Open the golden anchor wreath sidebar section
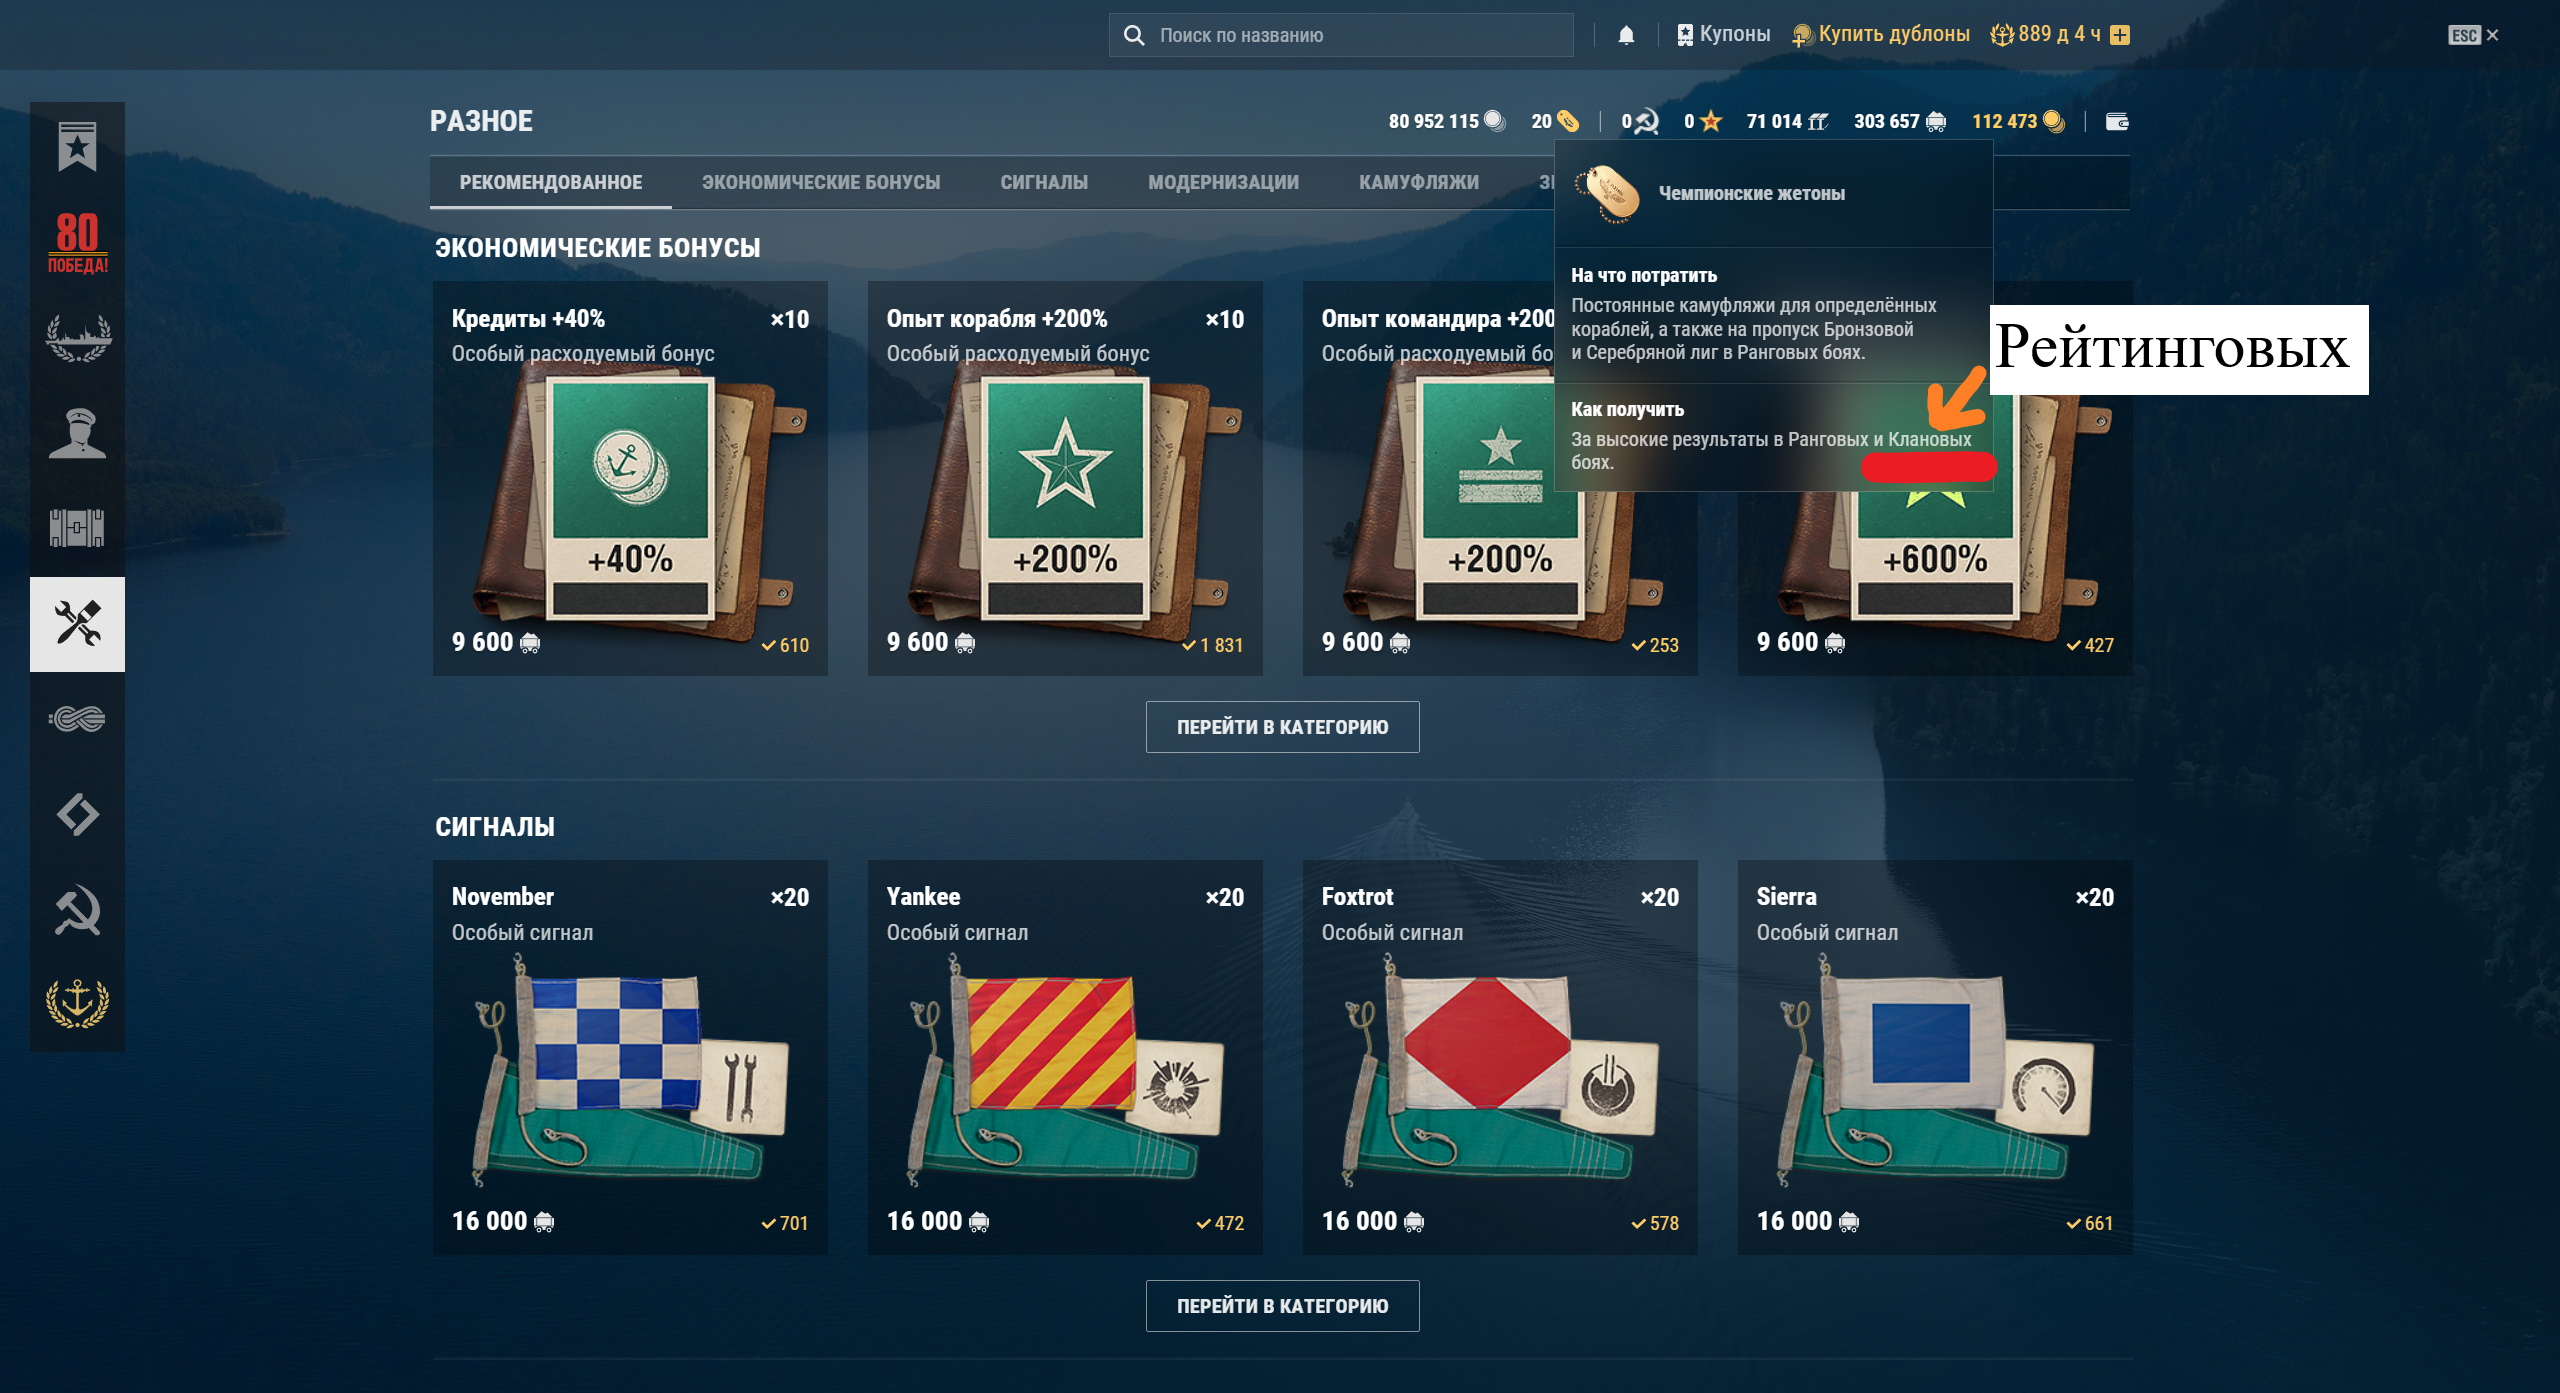 click(x=77, y=1003)
